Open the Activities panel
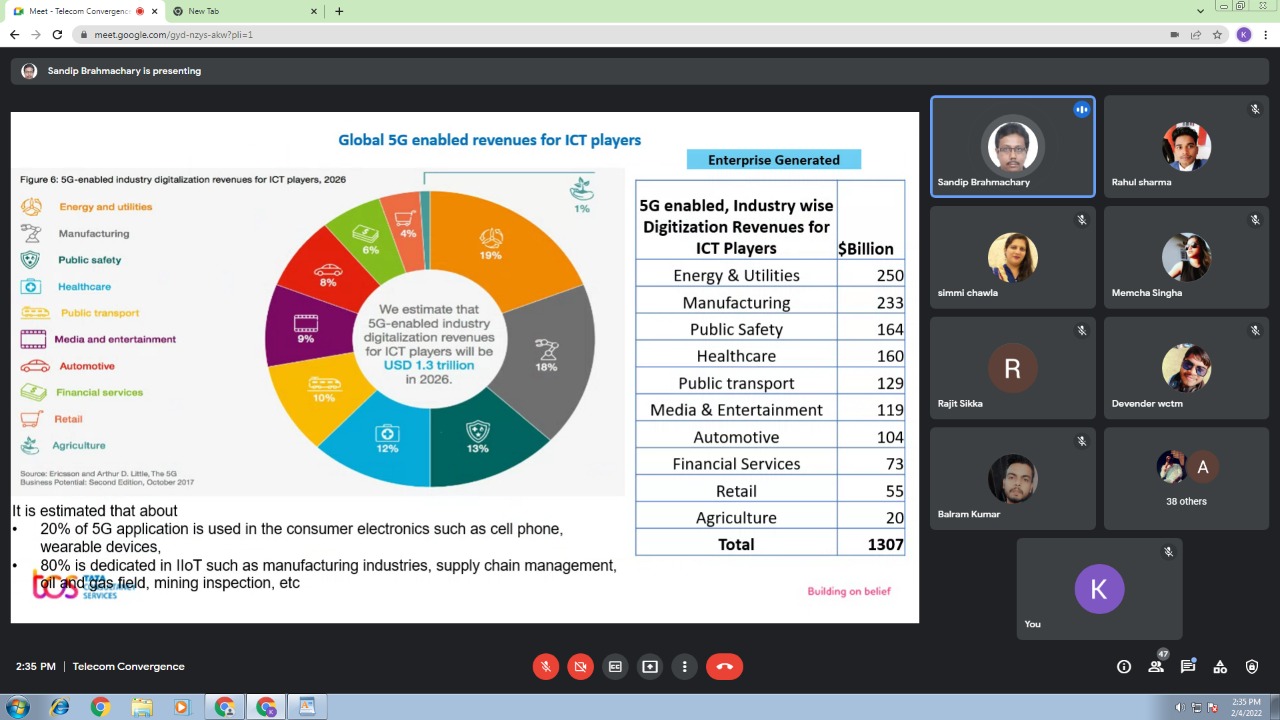This screenshot has width=1280, height=720. point(1220,667)
